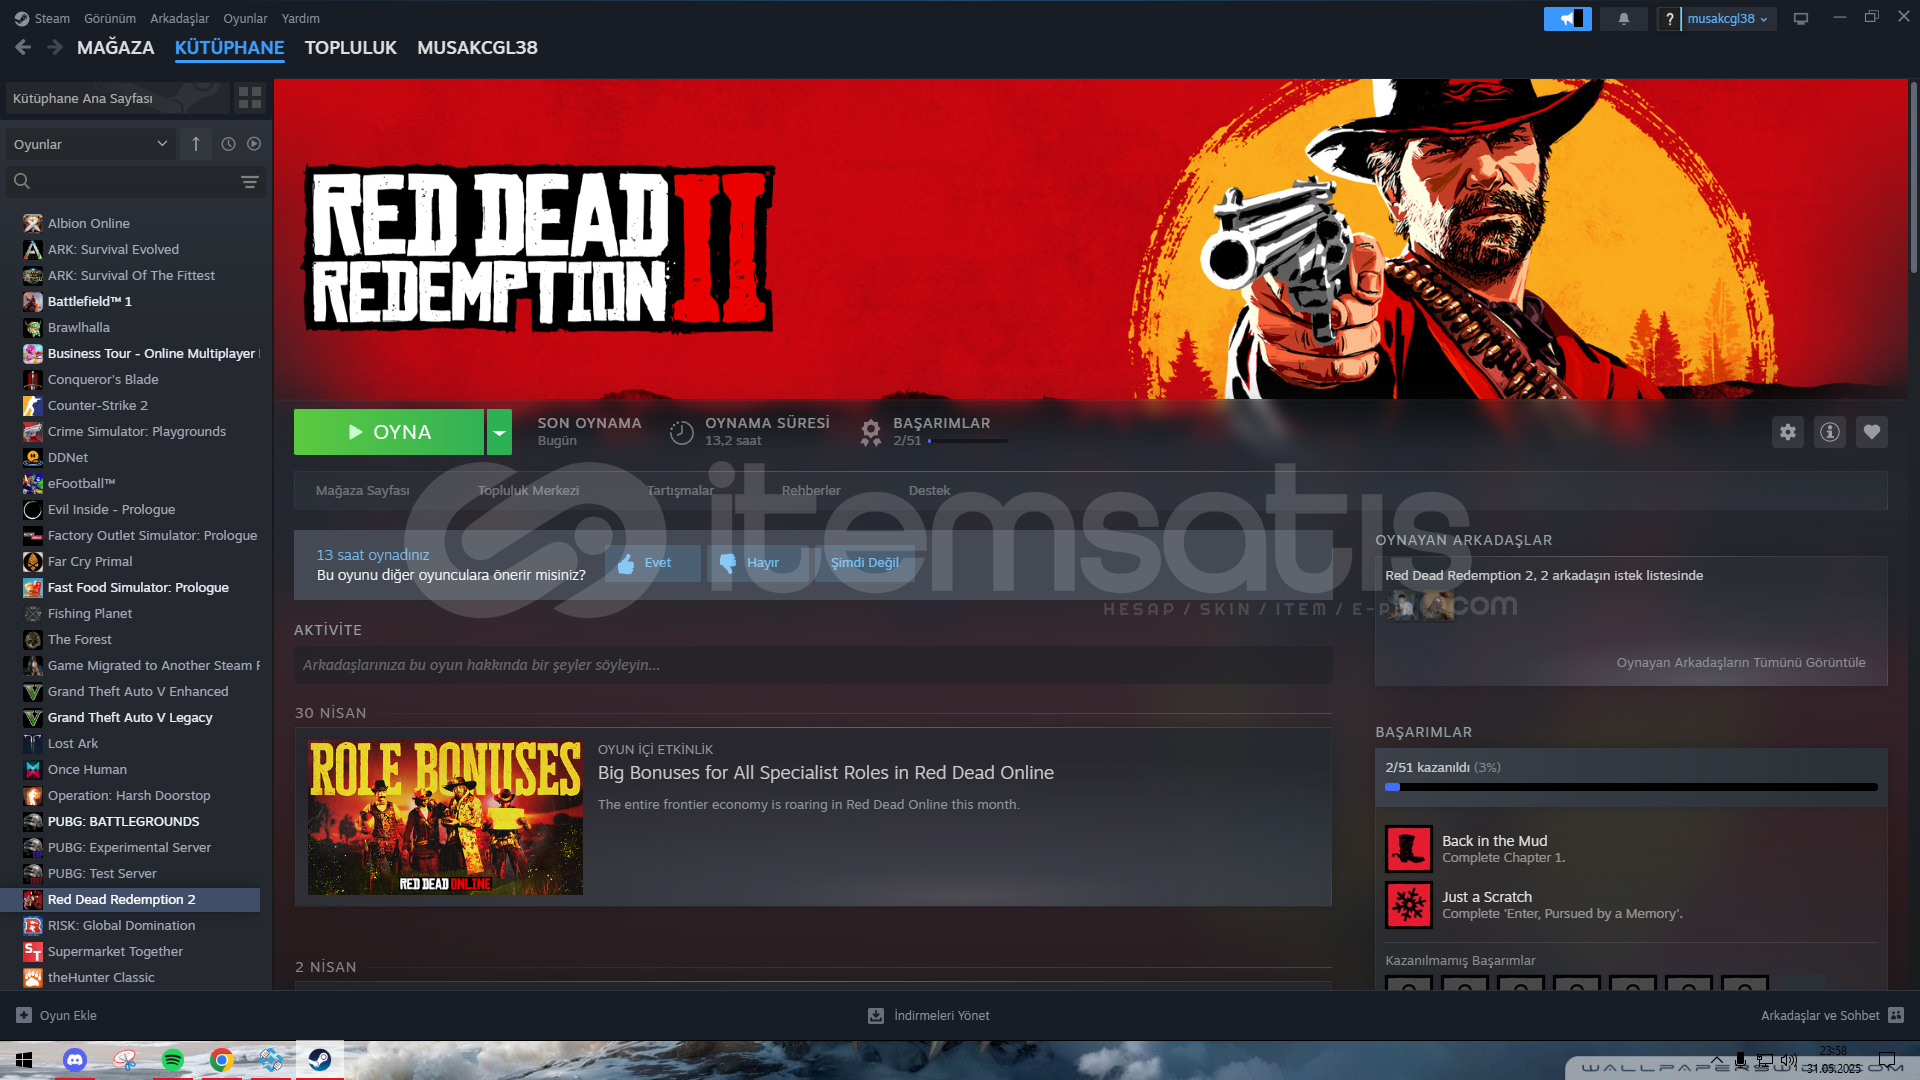Select Supermarket Together in library
This screenshot has height=1080, width=1920.
point(115,951)
